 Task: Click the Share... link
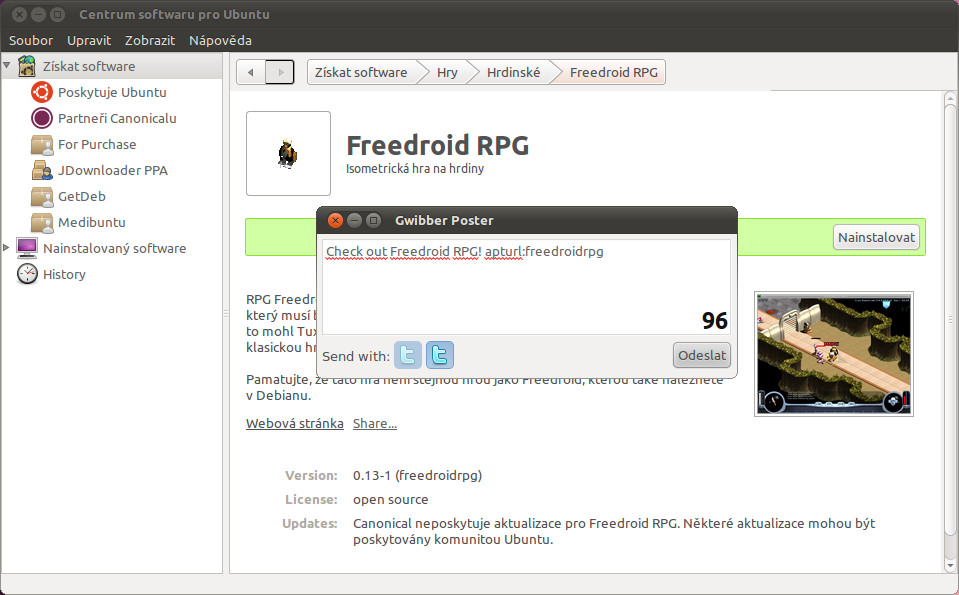pos(375,423)
